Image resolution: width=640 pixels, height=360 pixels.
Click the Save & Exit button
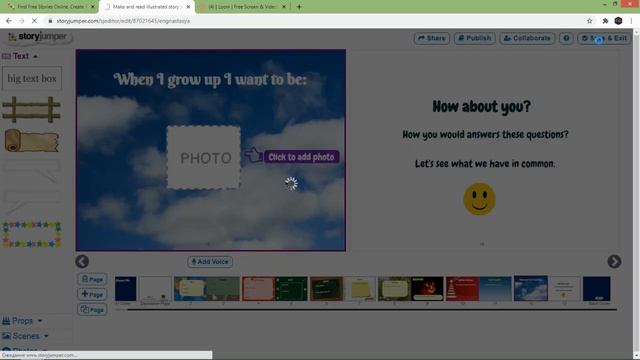604,38
